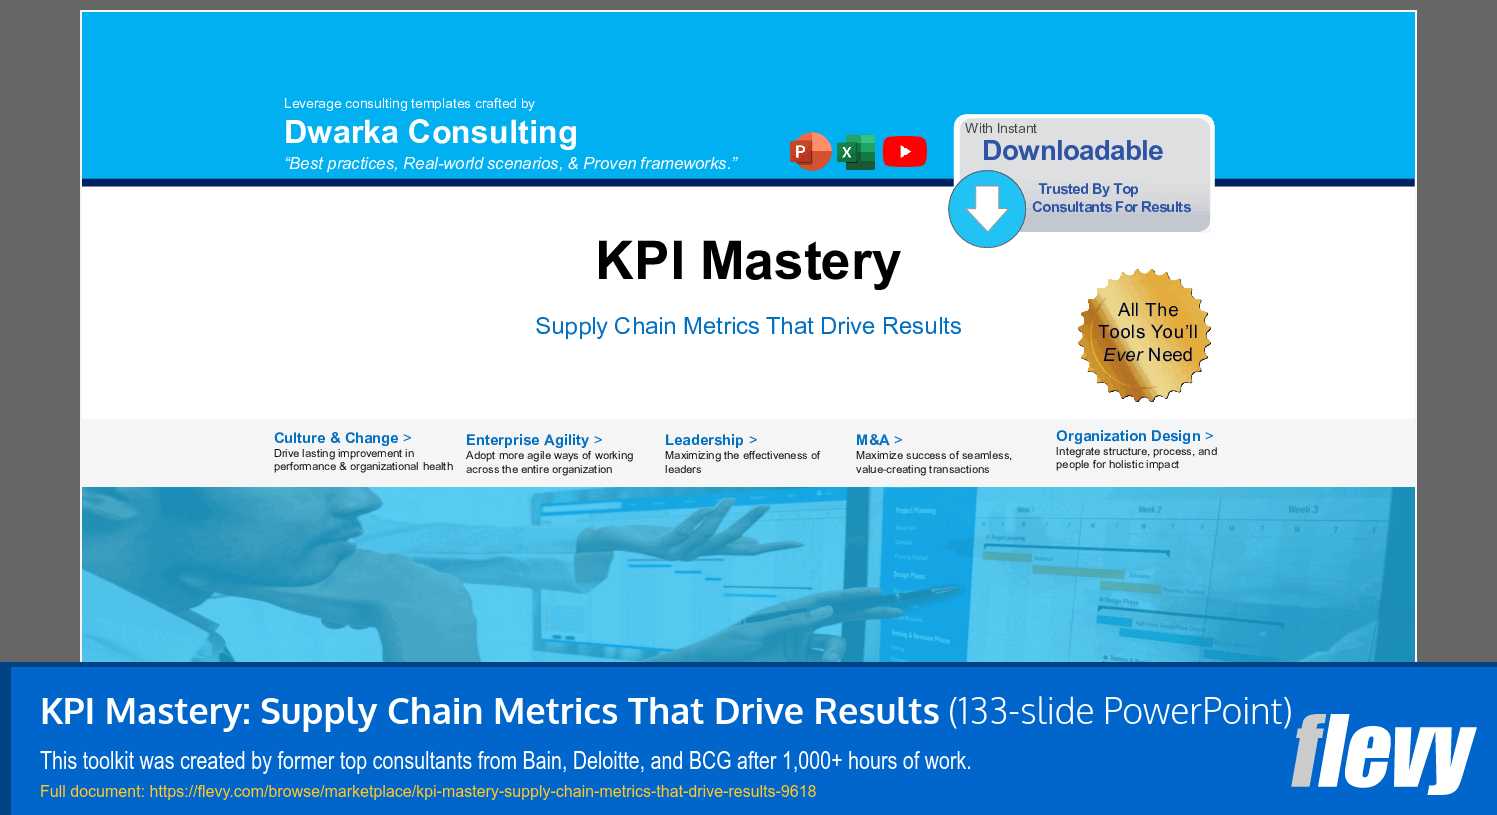
Task: Click 'This toolkit was created by former' sentence
Action: click(505, 761)
